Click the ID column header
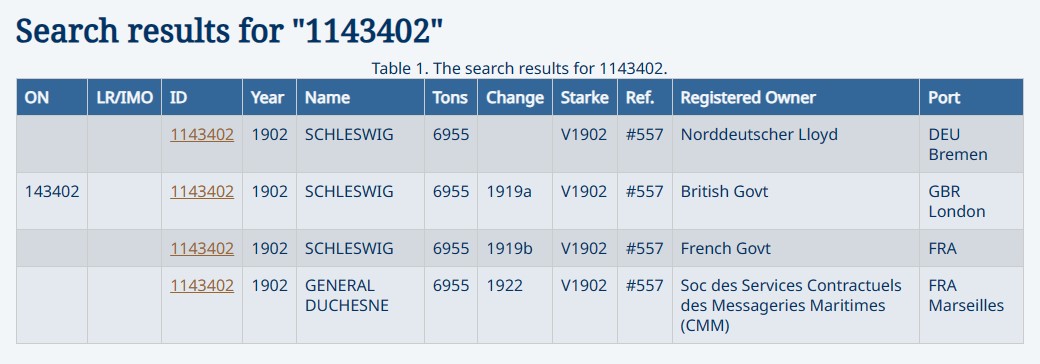Screen dimensions: 1040x364 point(202,97)
